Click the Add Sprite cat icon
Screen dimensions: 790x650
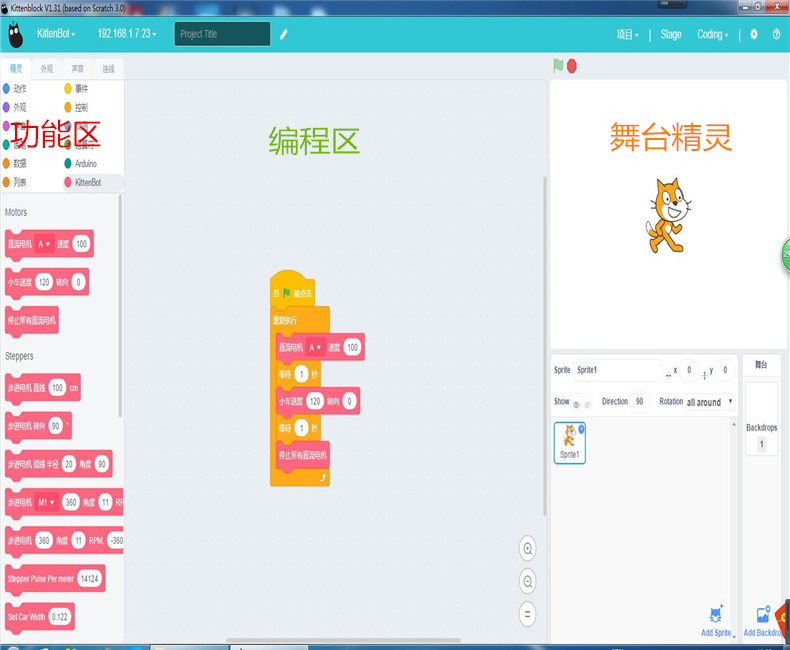point(716,616)
